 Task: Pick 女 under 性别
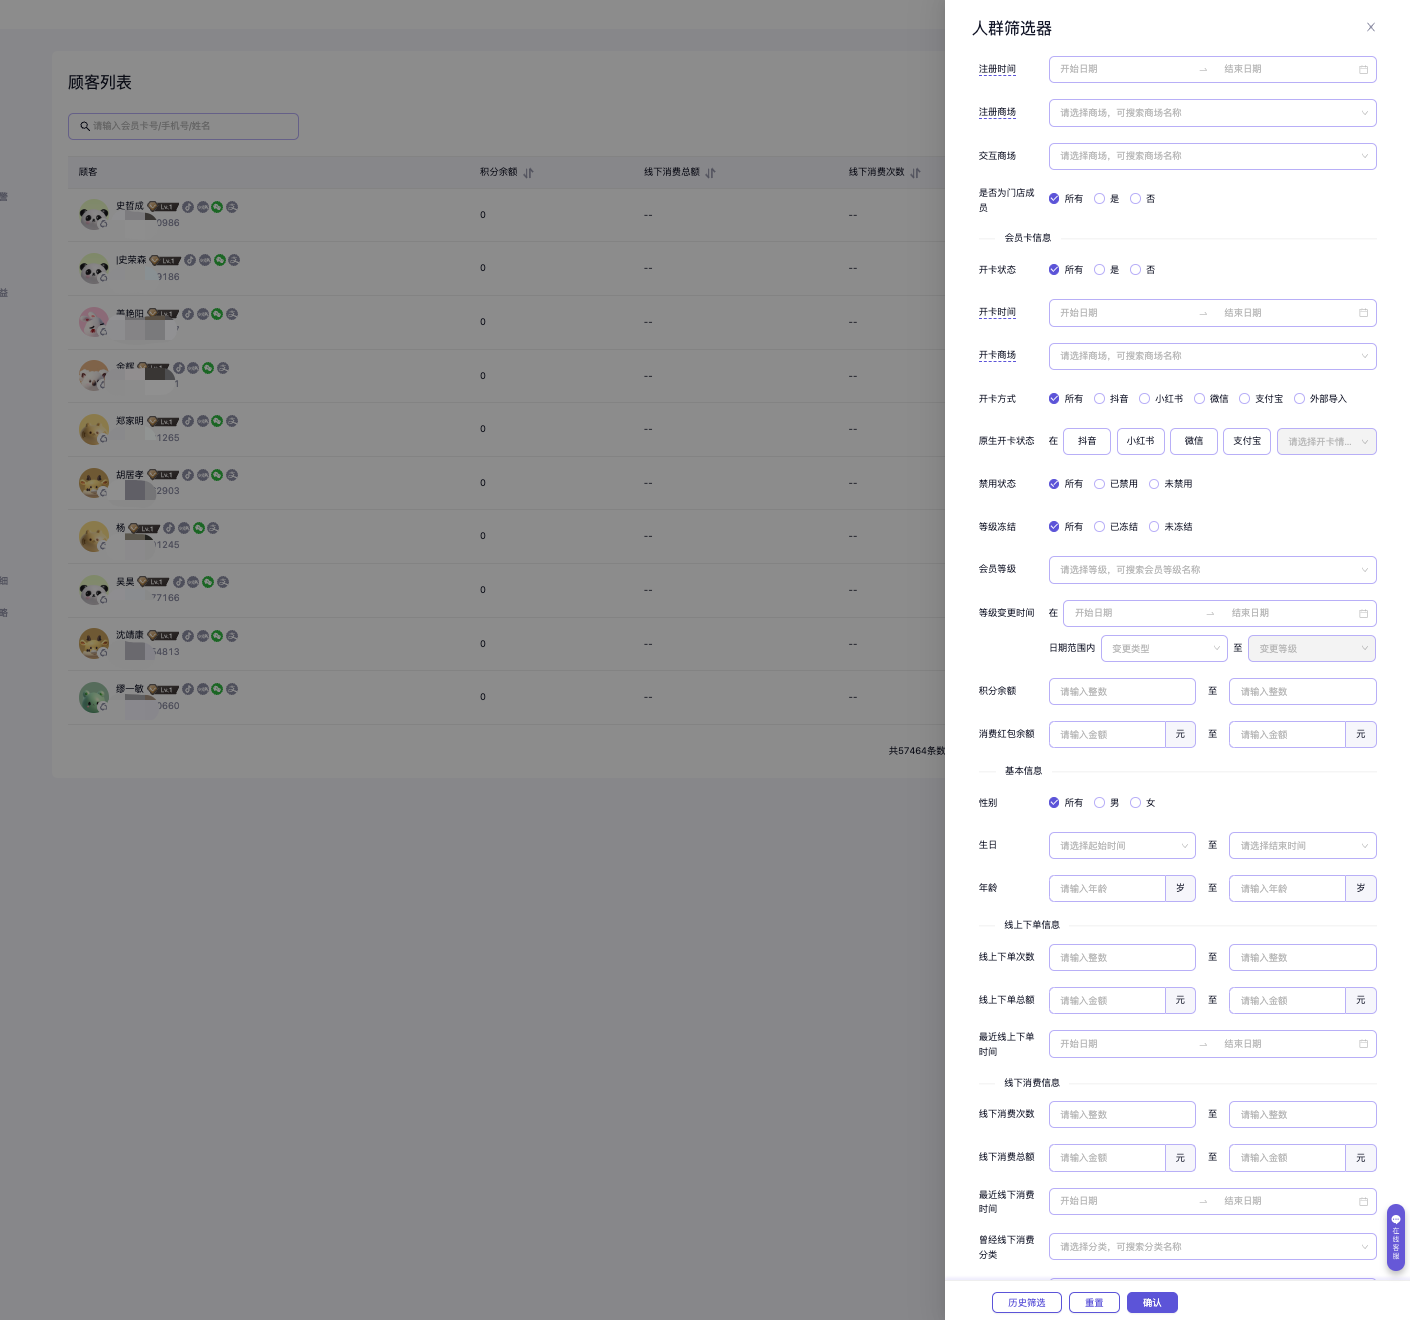tap(1136, 803)
